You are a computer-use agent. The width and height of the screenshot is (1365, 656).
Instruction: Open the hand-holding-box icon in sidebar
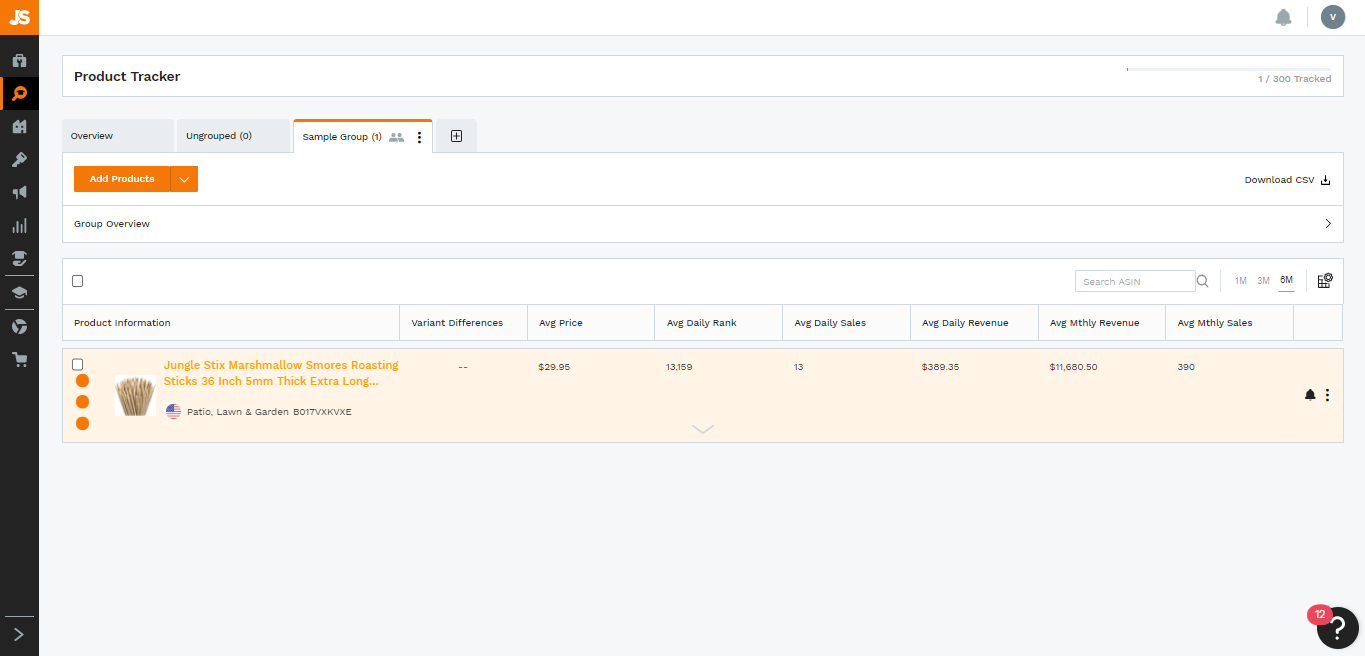pyautogui.click(x=19, y=259)
